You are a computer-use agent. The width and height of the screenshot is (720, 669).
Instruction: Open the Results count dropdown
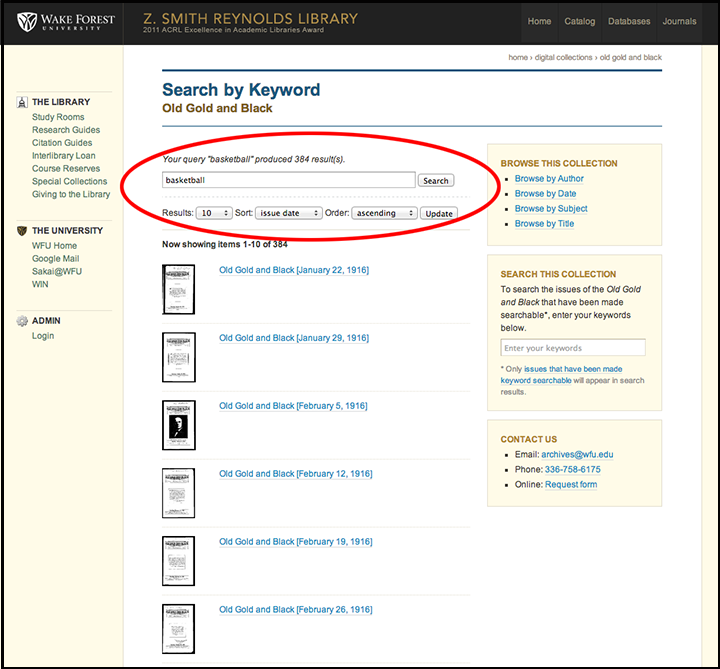(x=214, y=213)
